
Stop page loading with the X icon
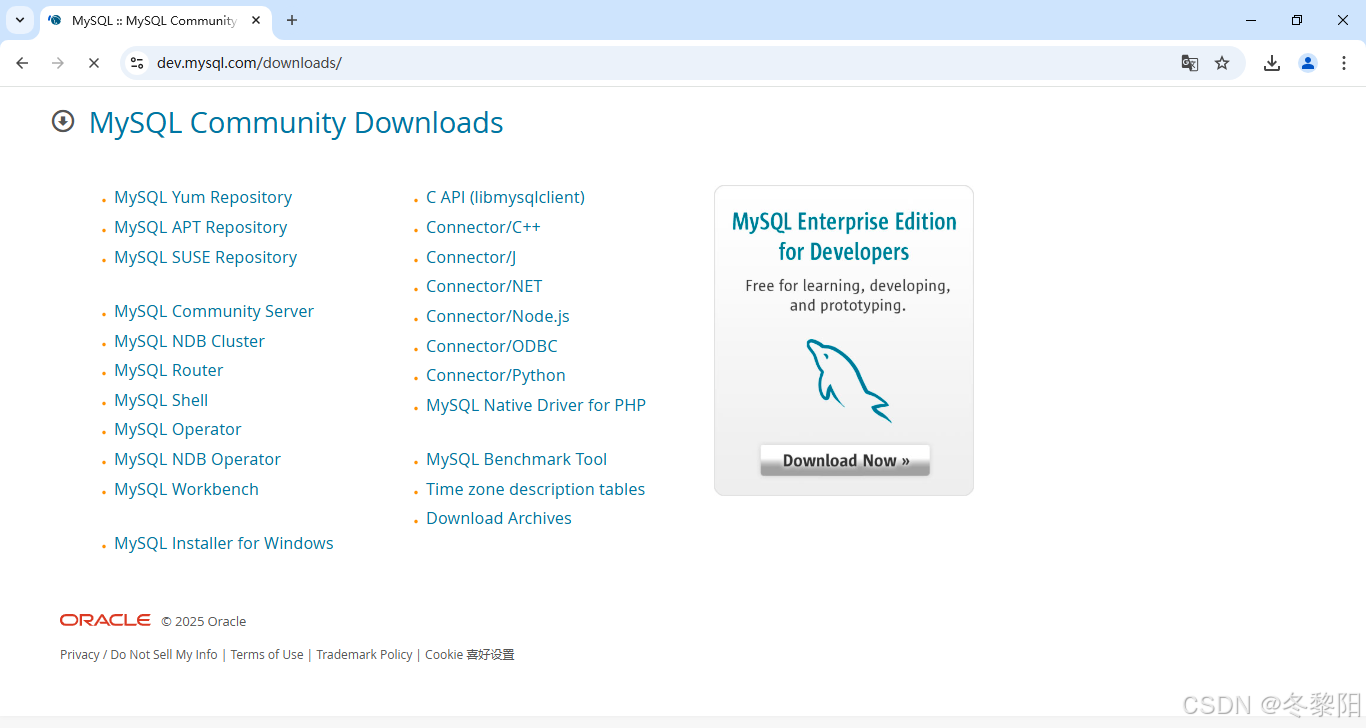[93, 63]
